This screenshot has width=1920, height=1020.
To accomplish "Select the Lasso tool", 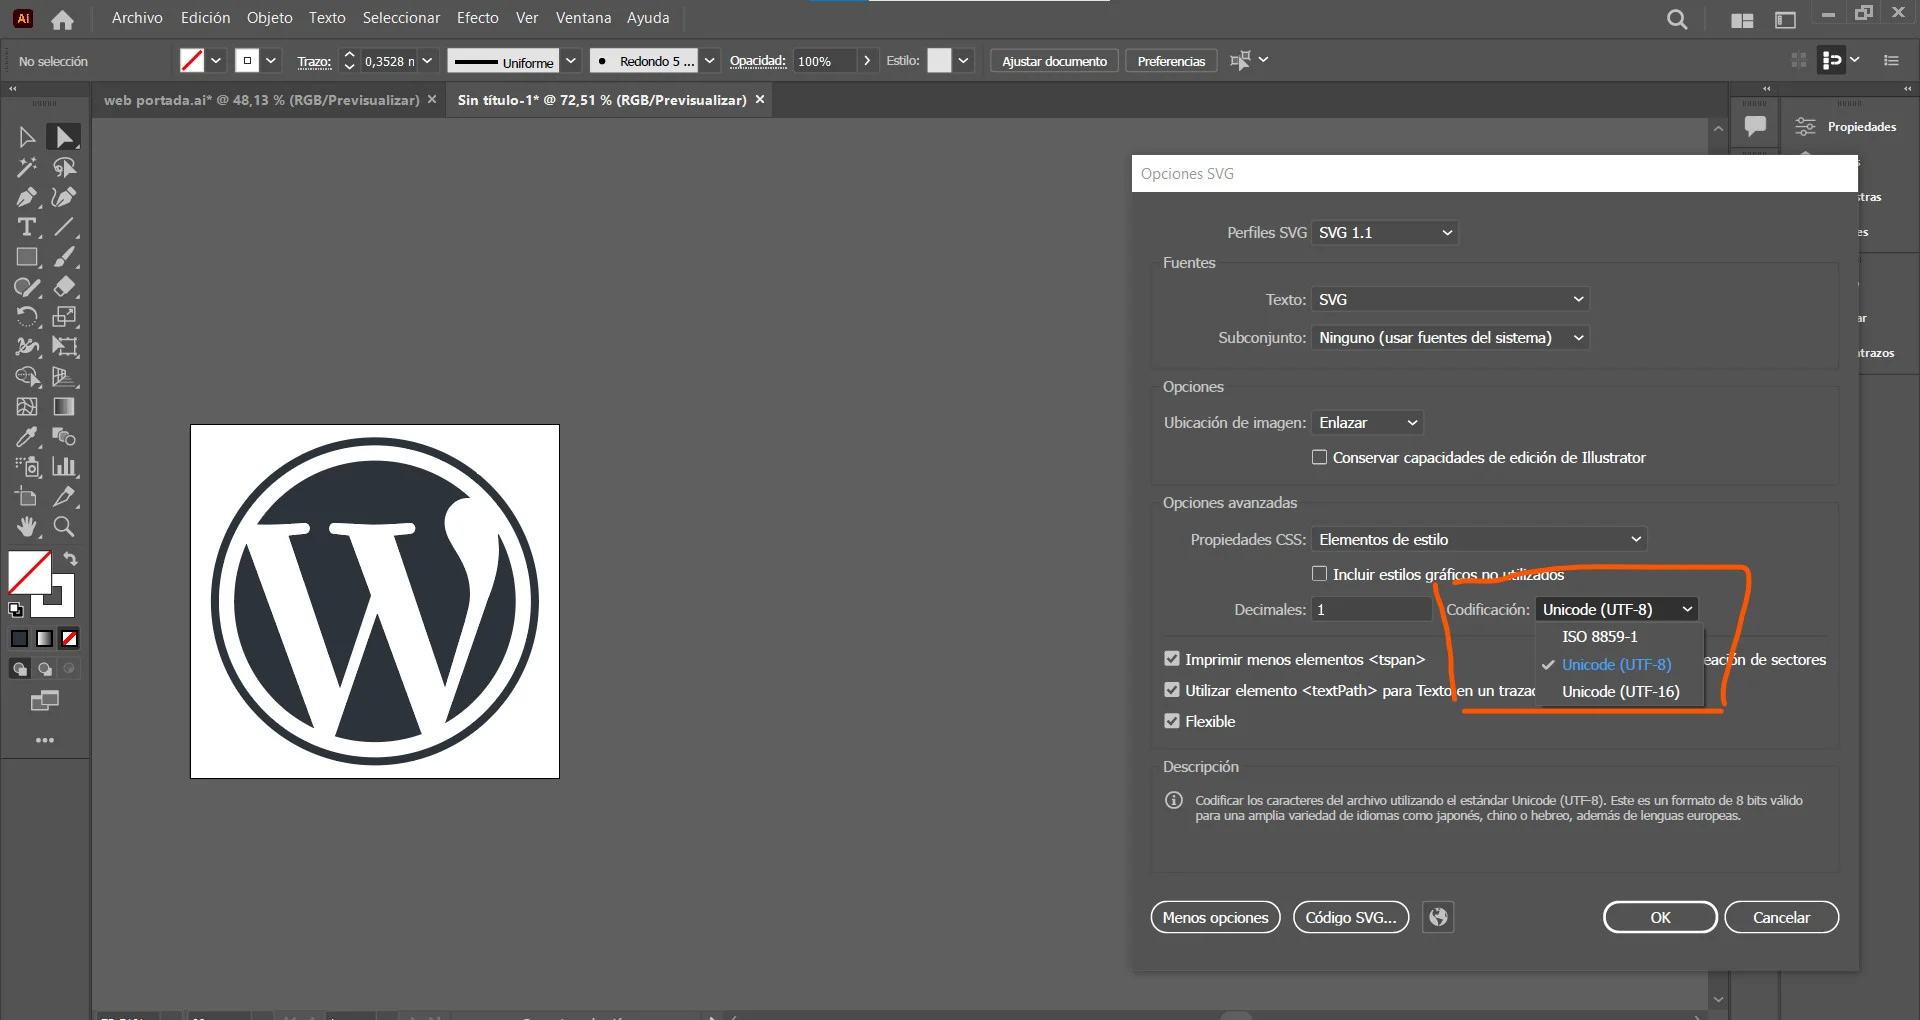I will (x=65, y=167).
